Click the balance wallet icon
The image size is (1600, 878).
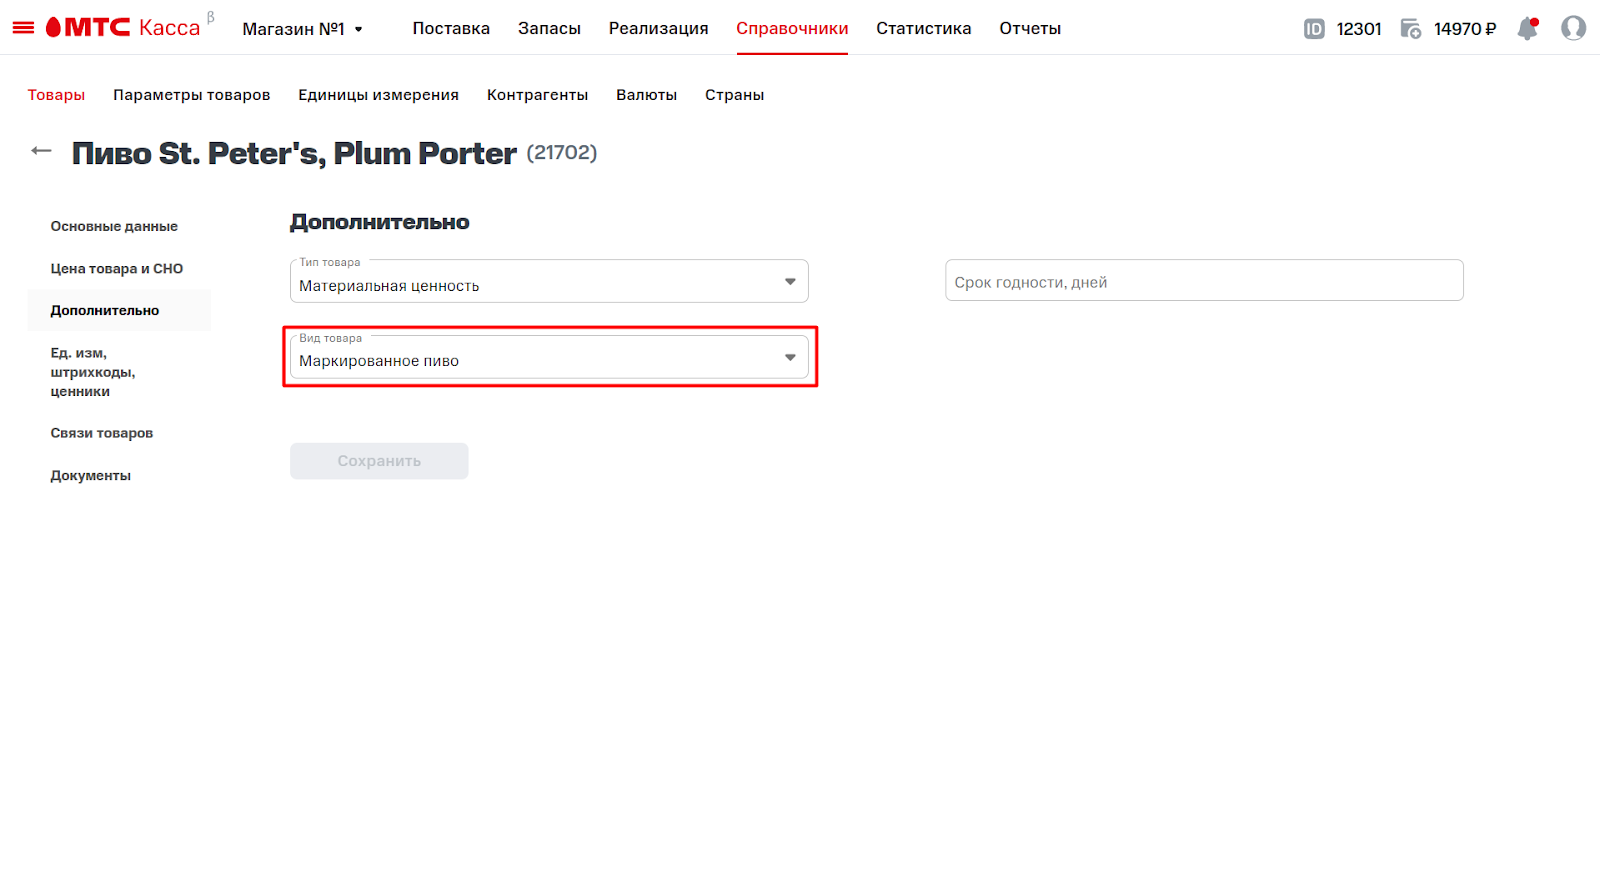1411,29
